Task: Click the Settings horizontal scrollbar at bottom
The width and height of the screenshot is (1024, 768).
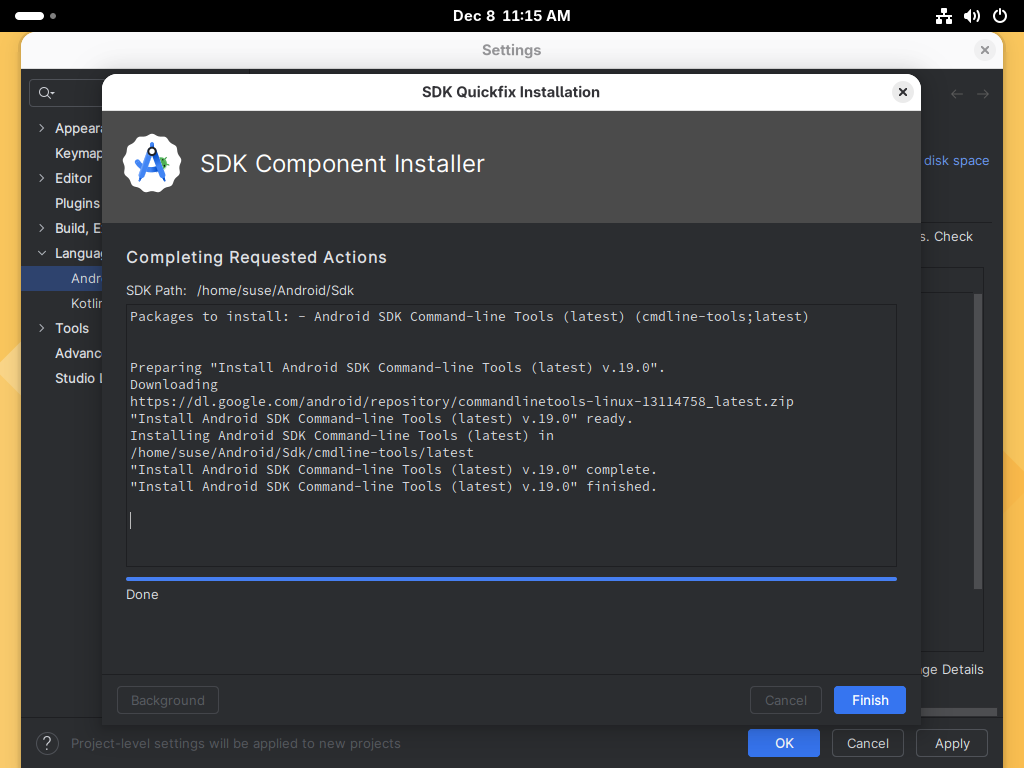Action: click(x=959, y=712)
